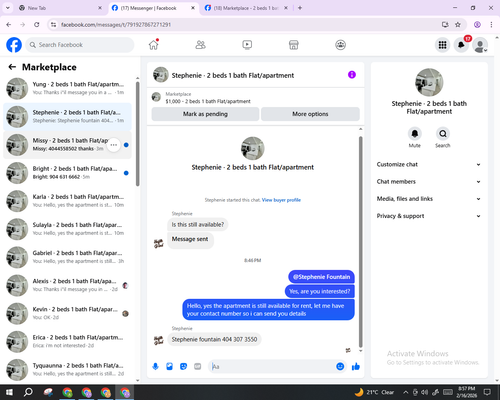500x400 pixels.
Task: Open View buyer profile link
Action: (281, 200)
